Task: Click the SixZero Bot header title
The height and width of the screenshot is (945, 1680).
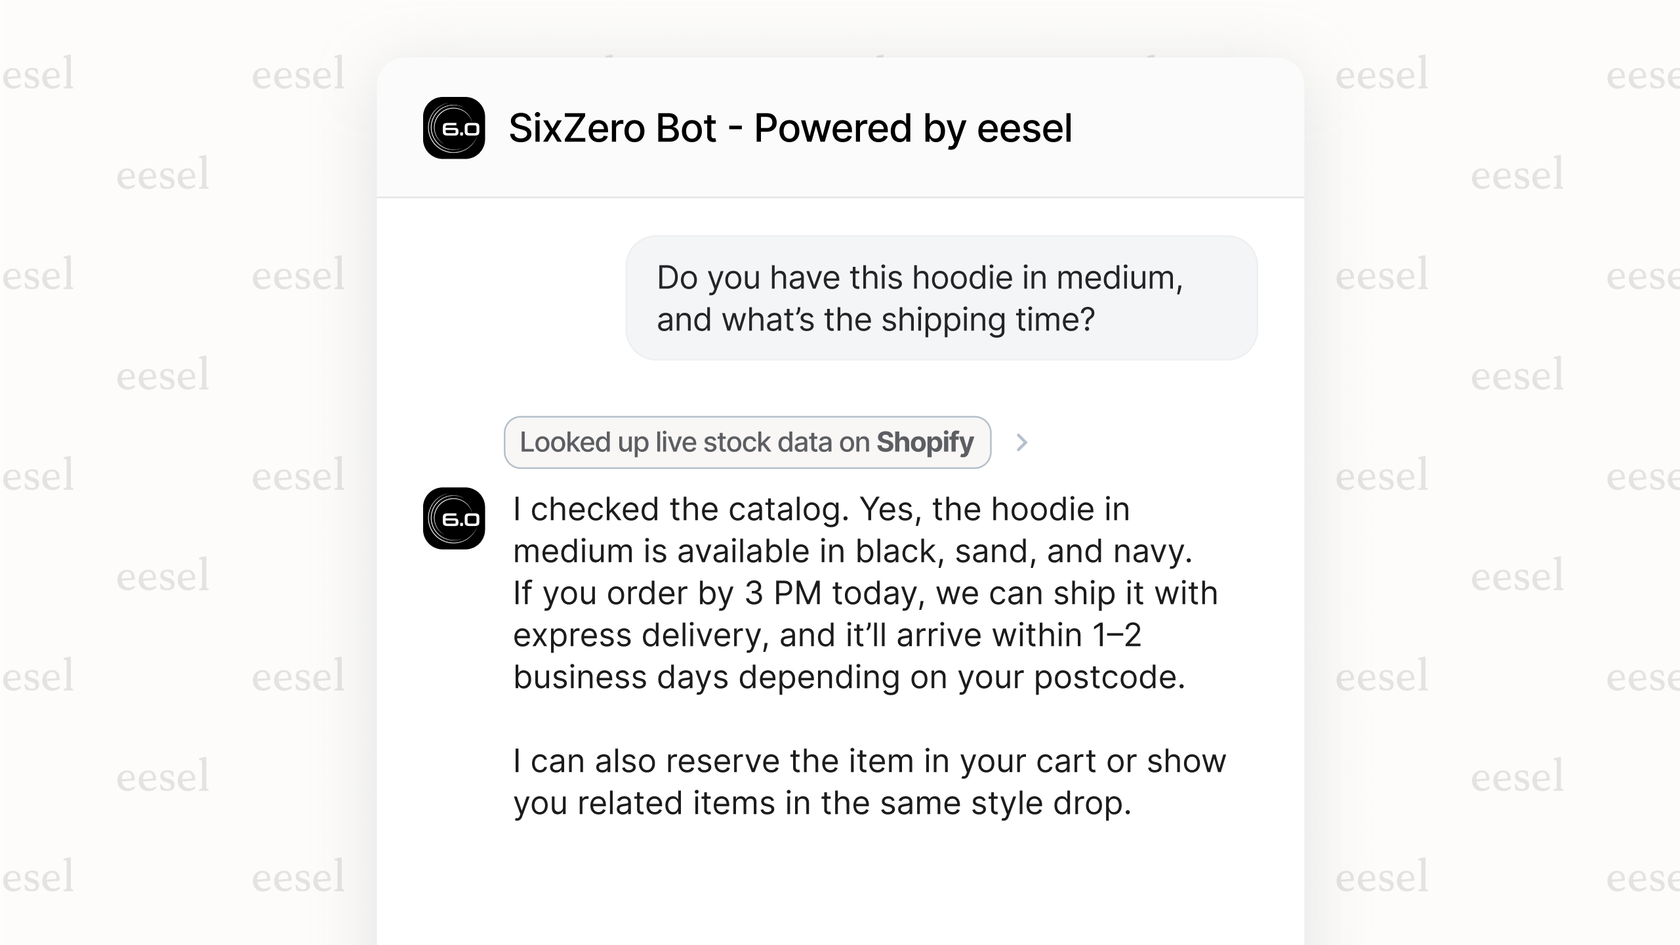Action: tap(790, 128)
